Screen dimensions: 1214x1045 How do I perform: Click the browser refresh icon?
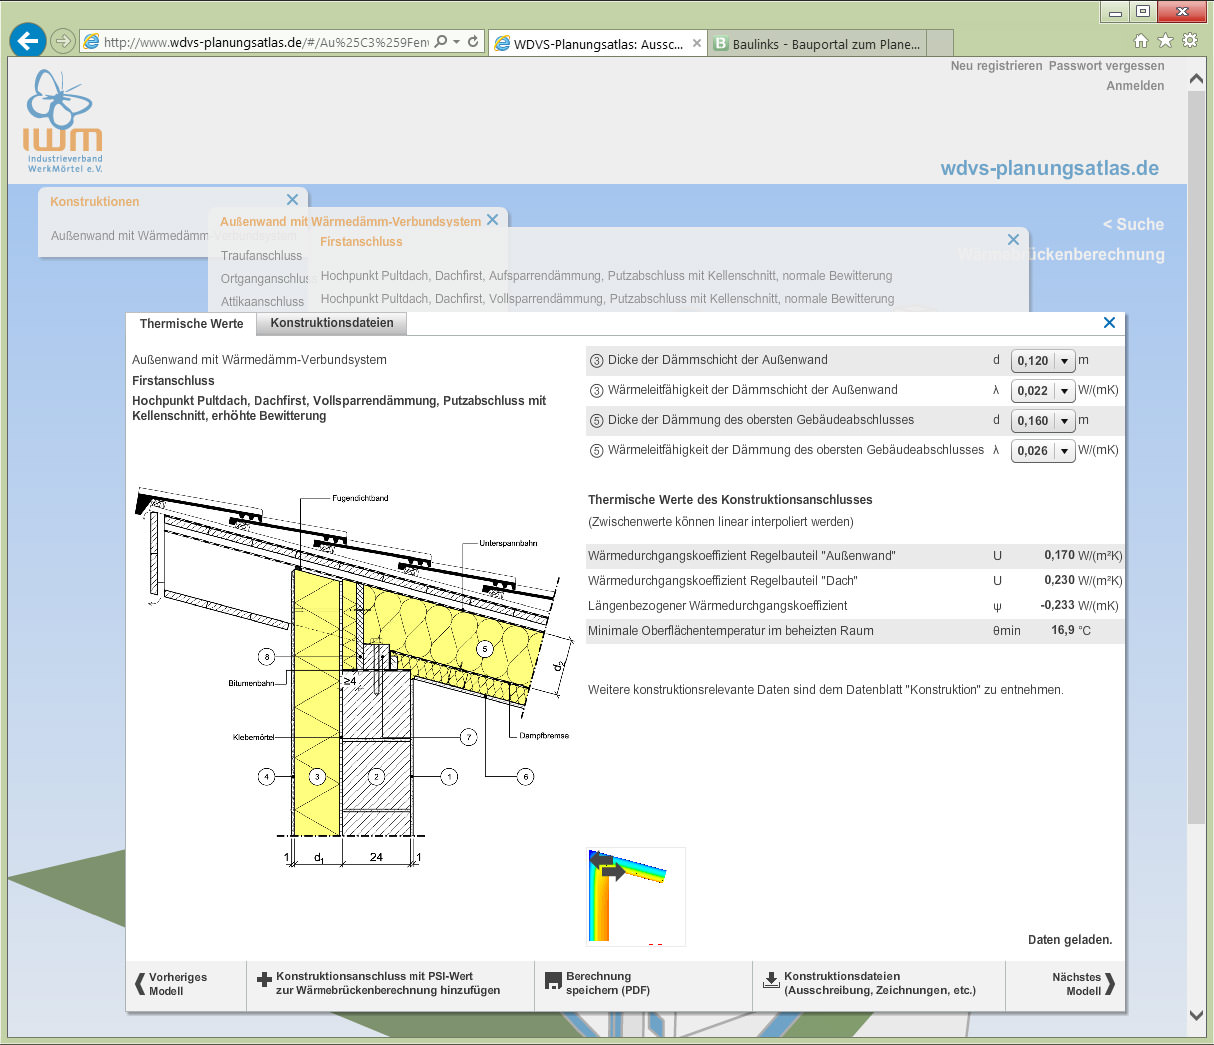473,42
